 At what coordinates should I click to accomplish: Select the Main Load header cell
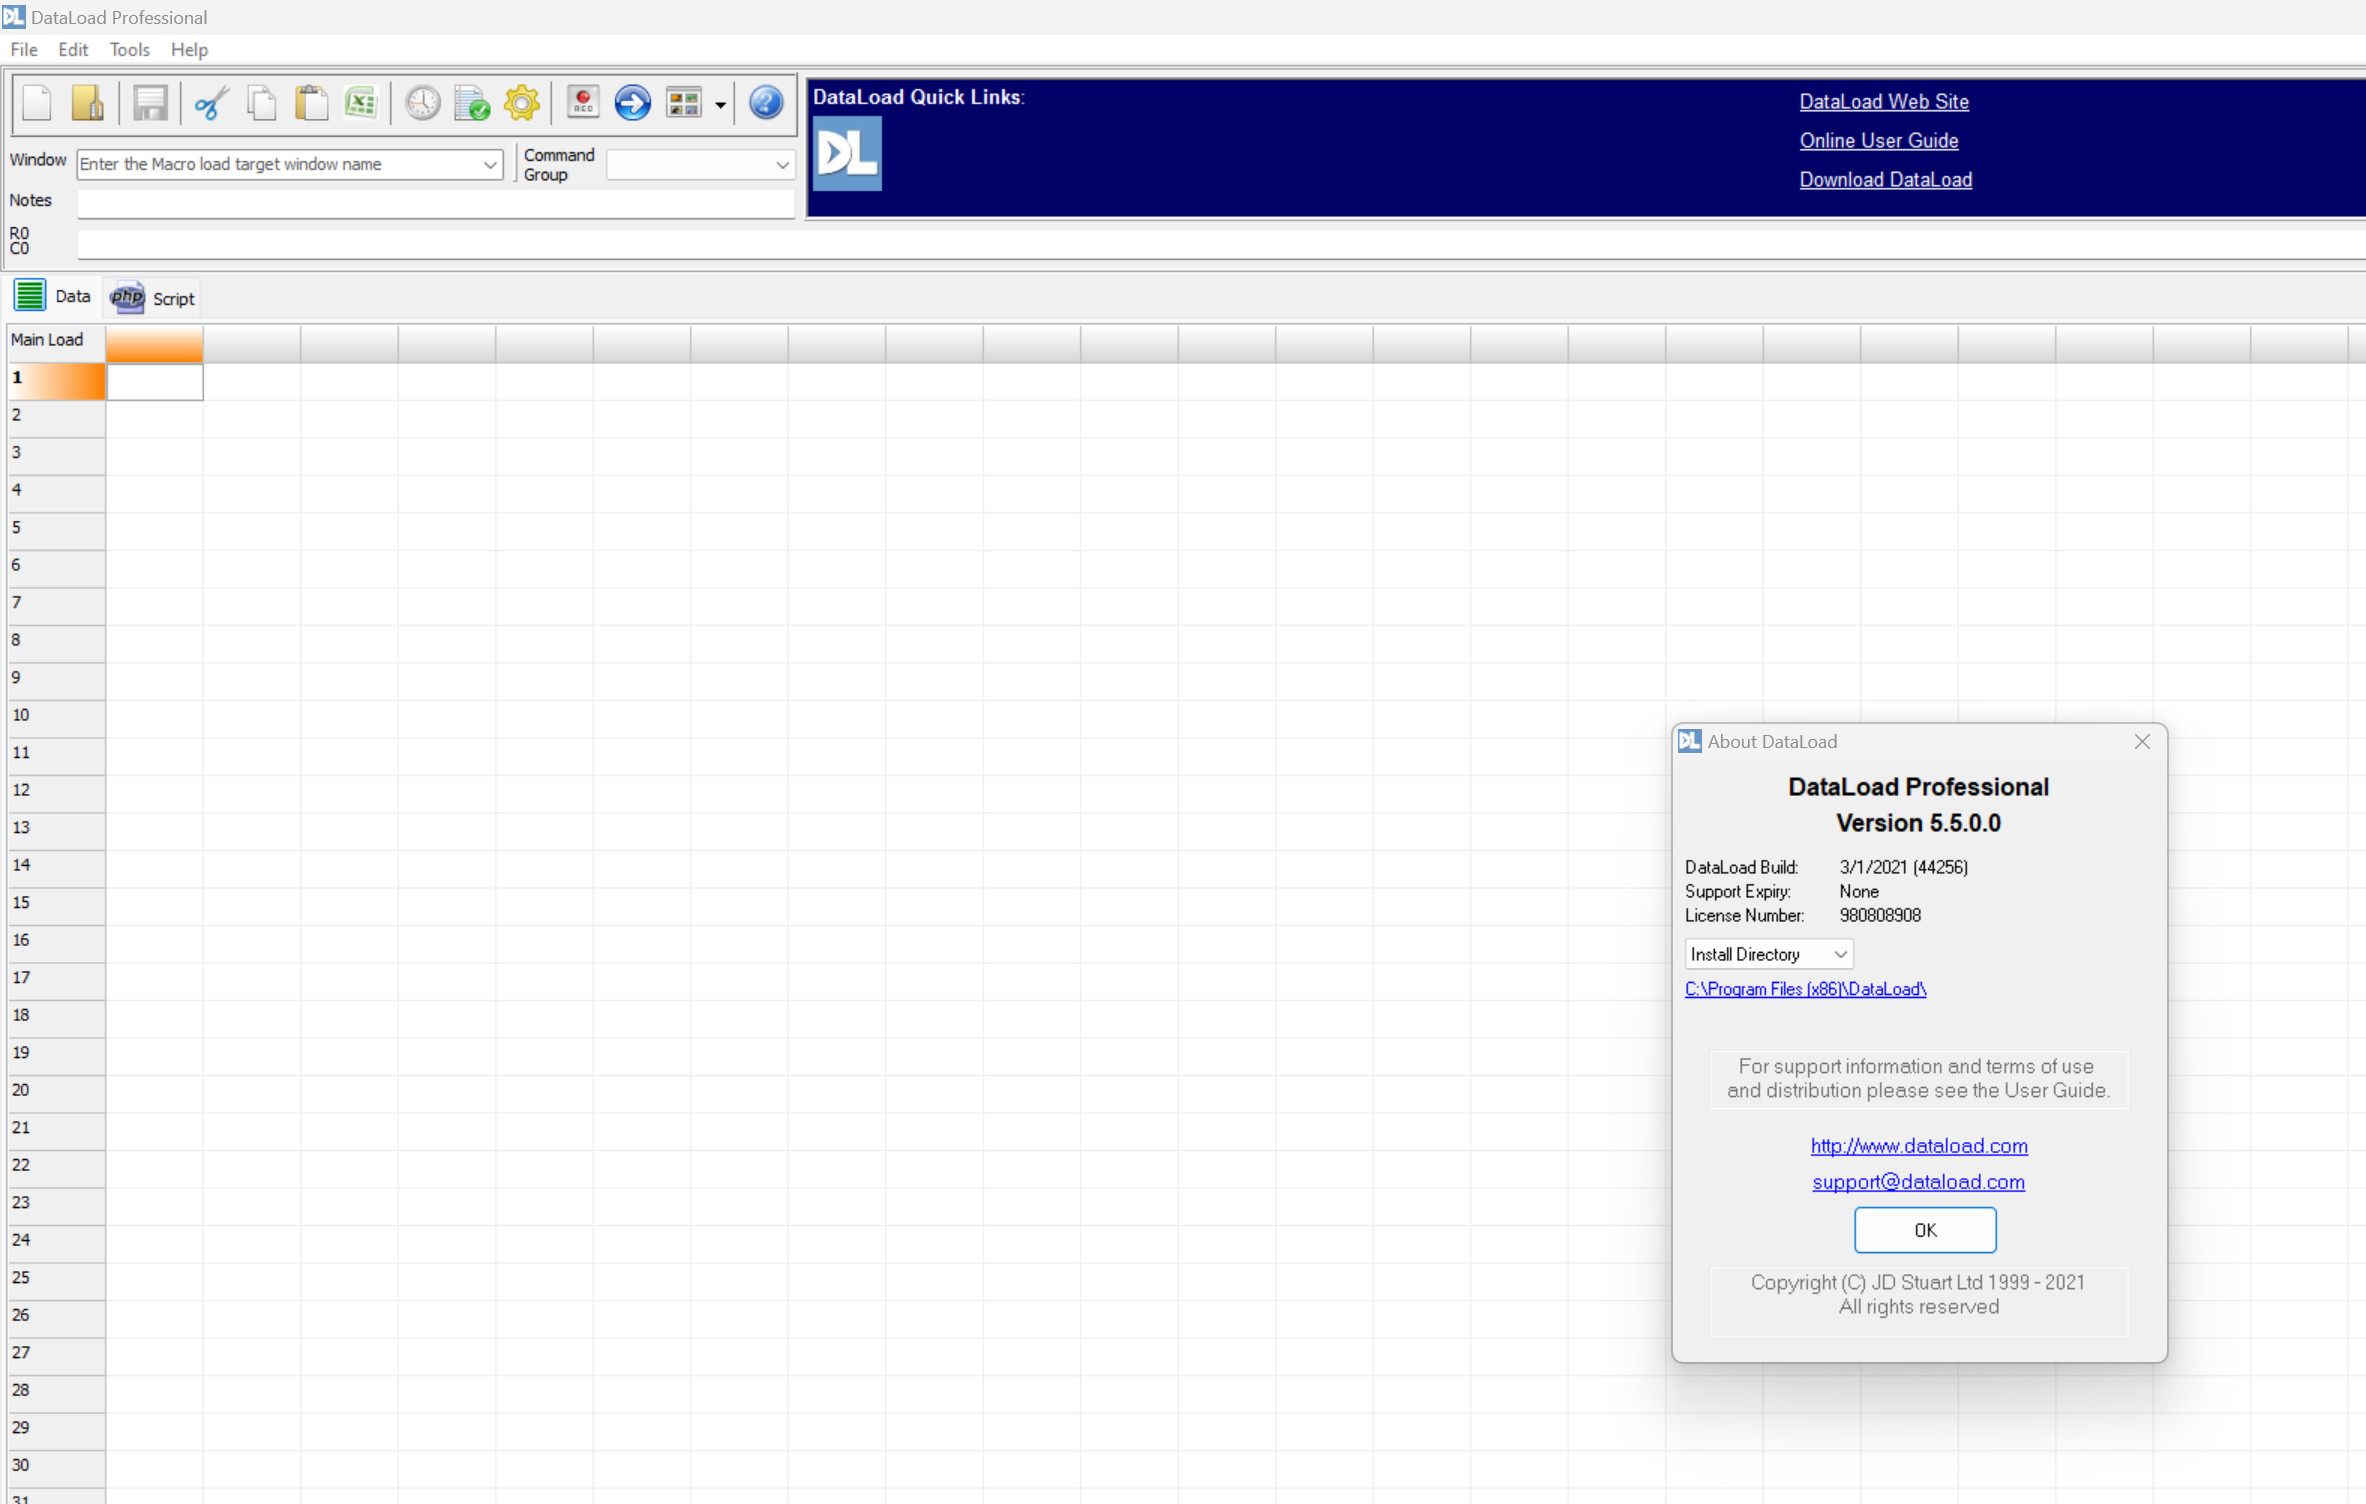(56, 341)
